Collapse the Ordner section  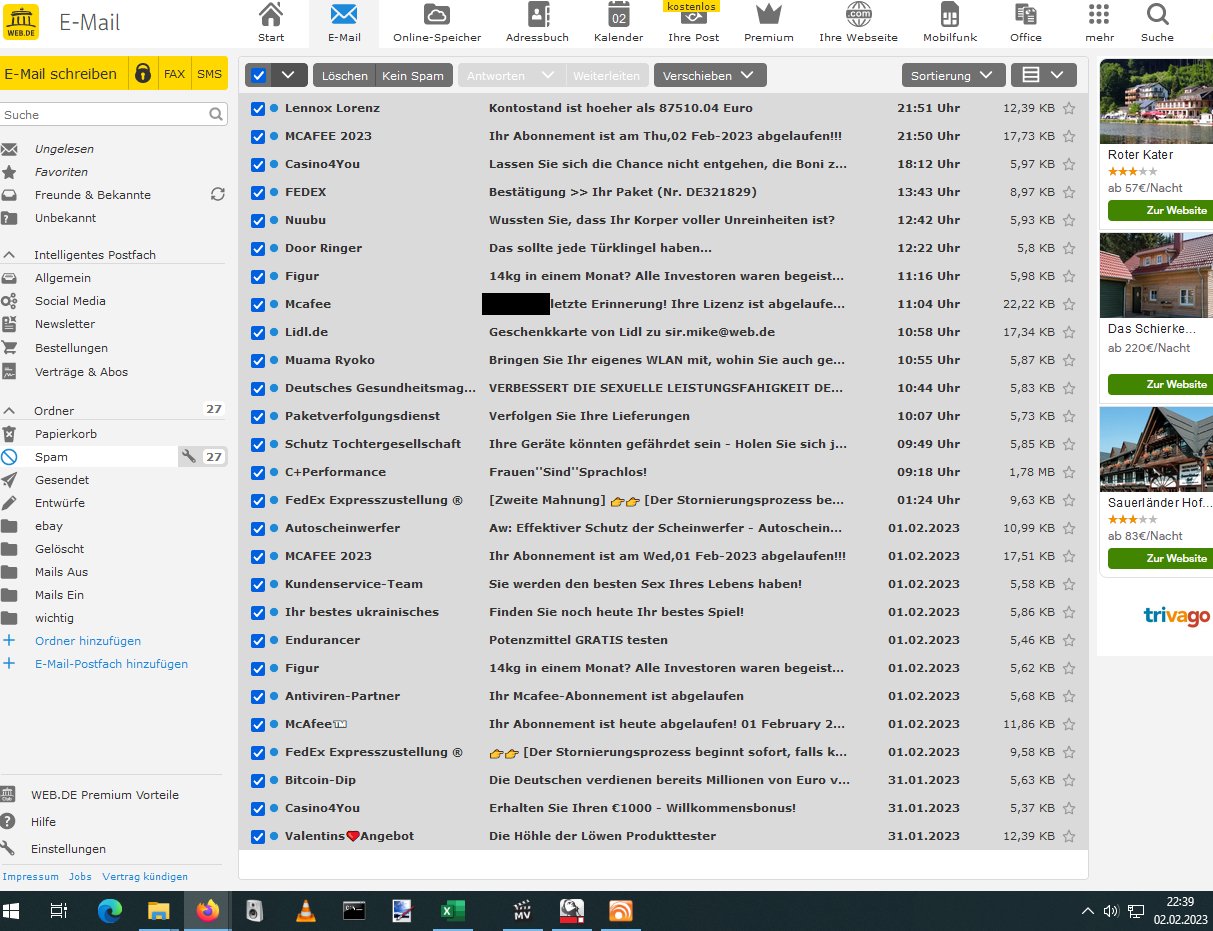tap(9, 411)
